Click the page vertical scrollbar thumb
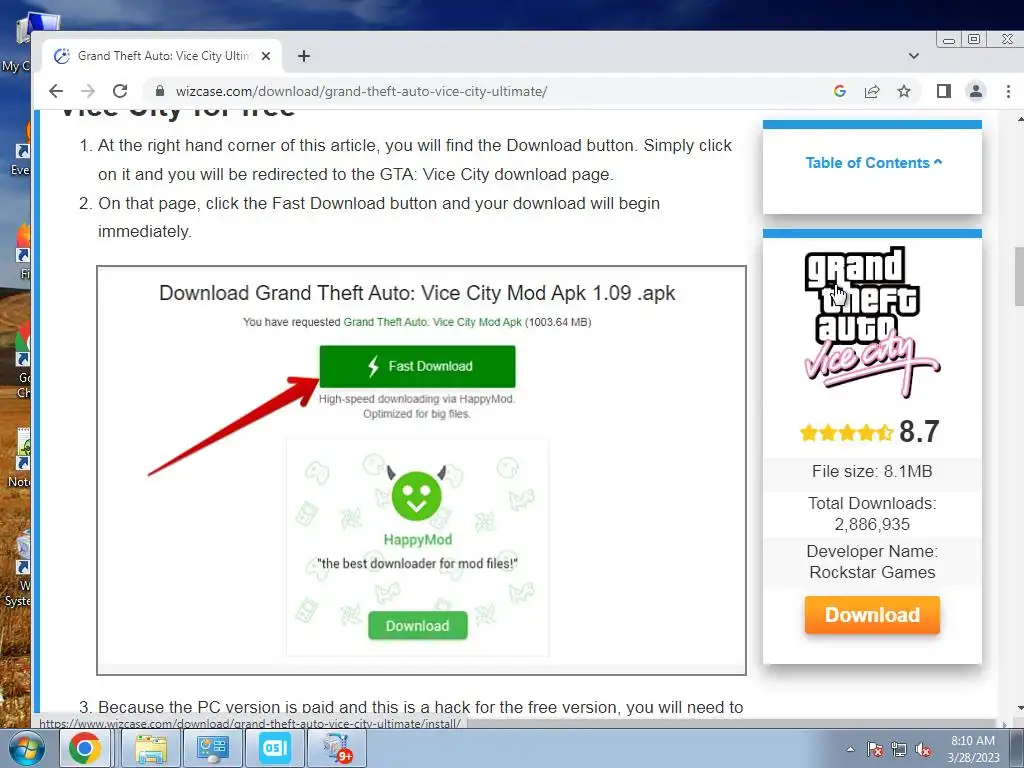1024x768 pixels. pyautogui.click(x=1018, y=276)
